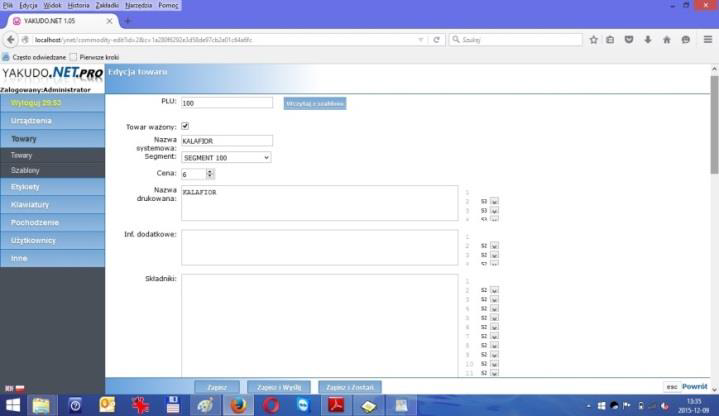
Task: Open the Firefox downloads arrow icon
Action: pos(648,40)
